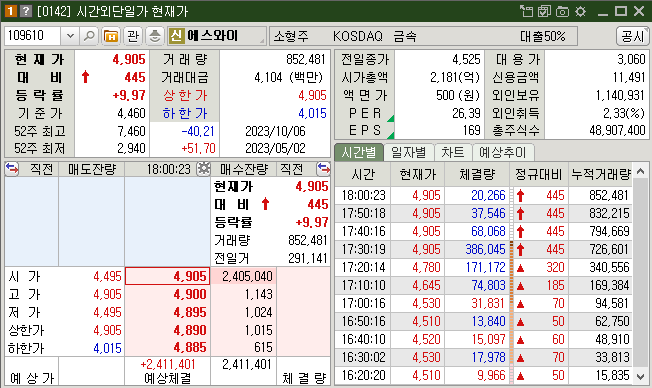This screenshot has width=652, height=388.
Task: Click the 외인보유 value 1,140,931
Action: tap(620, 95)
